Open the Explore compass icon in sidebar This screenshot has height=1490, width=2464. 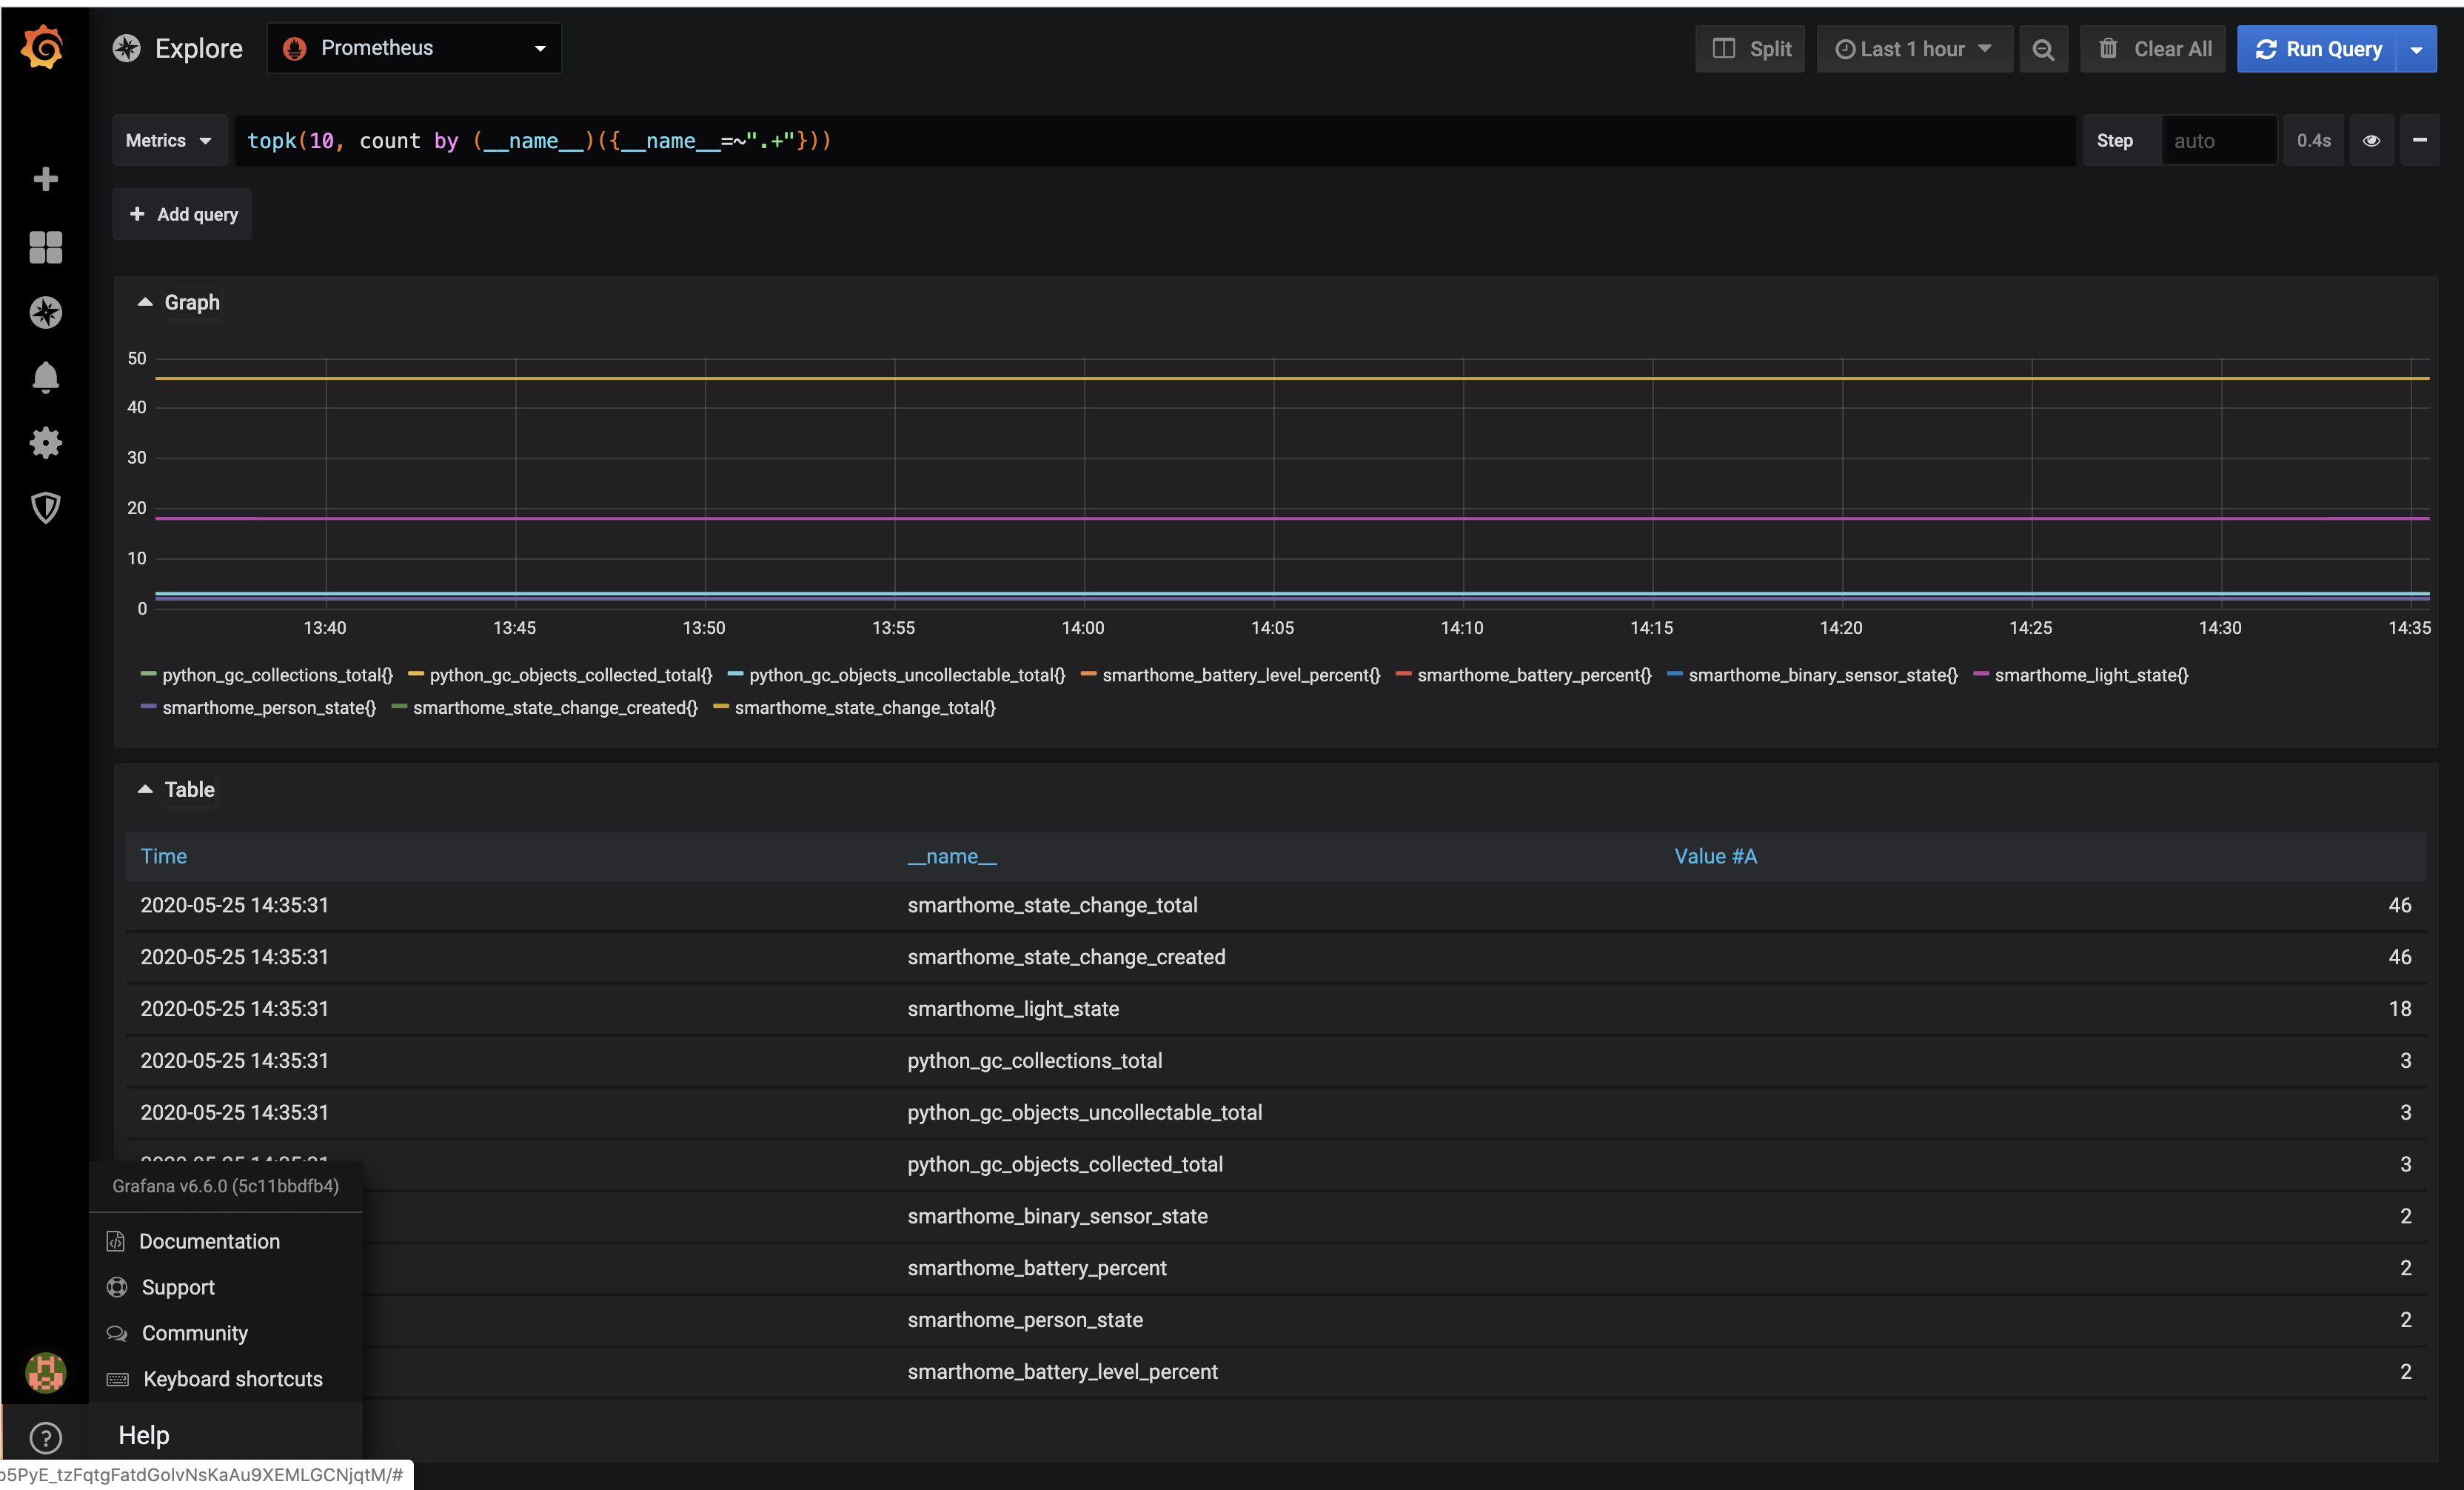[x=46, y=313]
